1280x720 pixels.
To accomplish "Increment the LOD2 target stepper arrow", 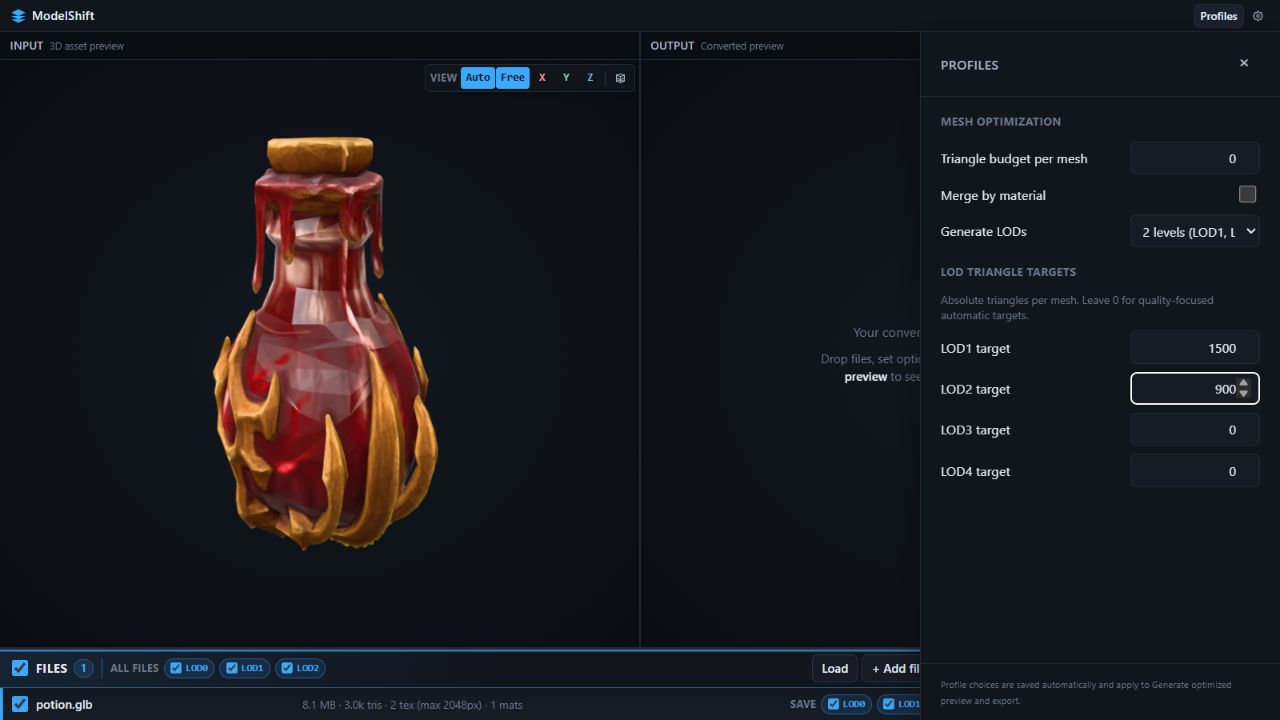I will (x=1244, y=383).
